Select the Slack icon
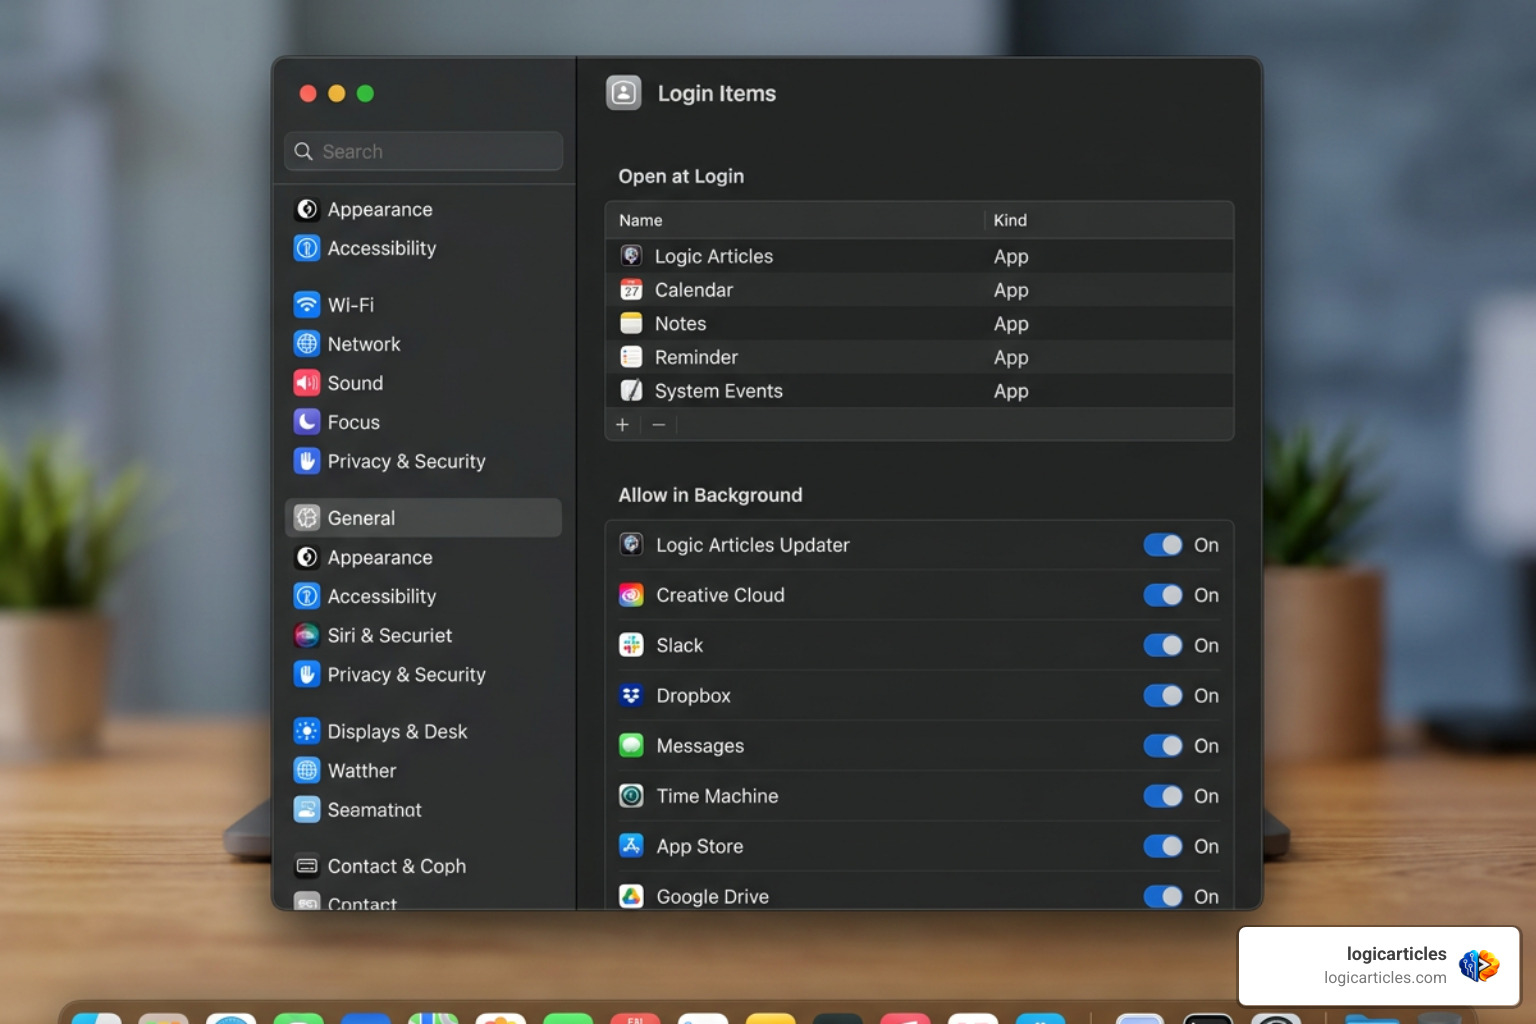Screen dimensions: 1536x1024 pos(631,645)
